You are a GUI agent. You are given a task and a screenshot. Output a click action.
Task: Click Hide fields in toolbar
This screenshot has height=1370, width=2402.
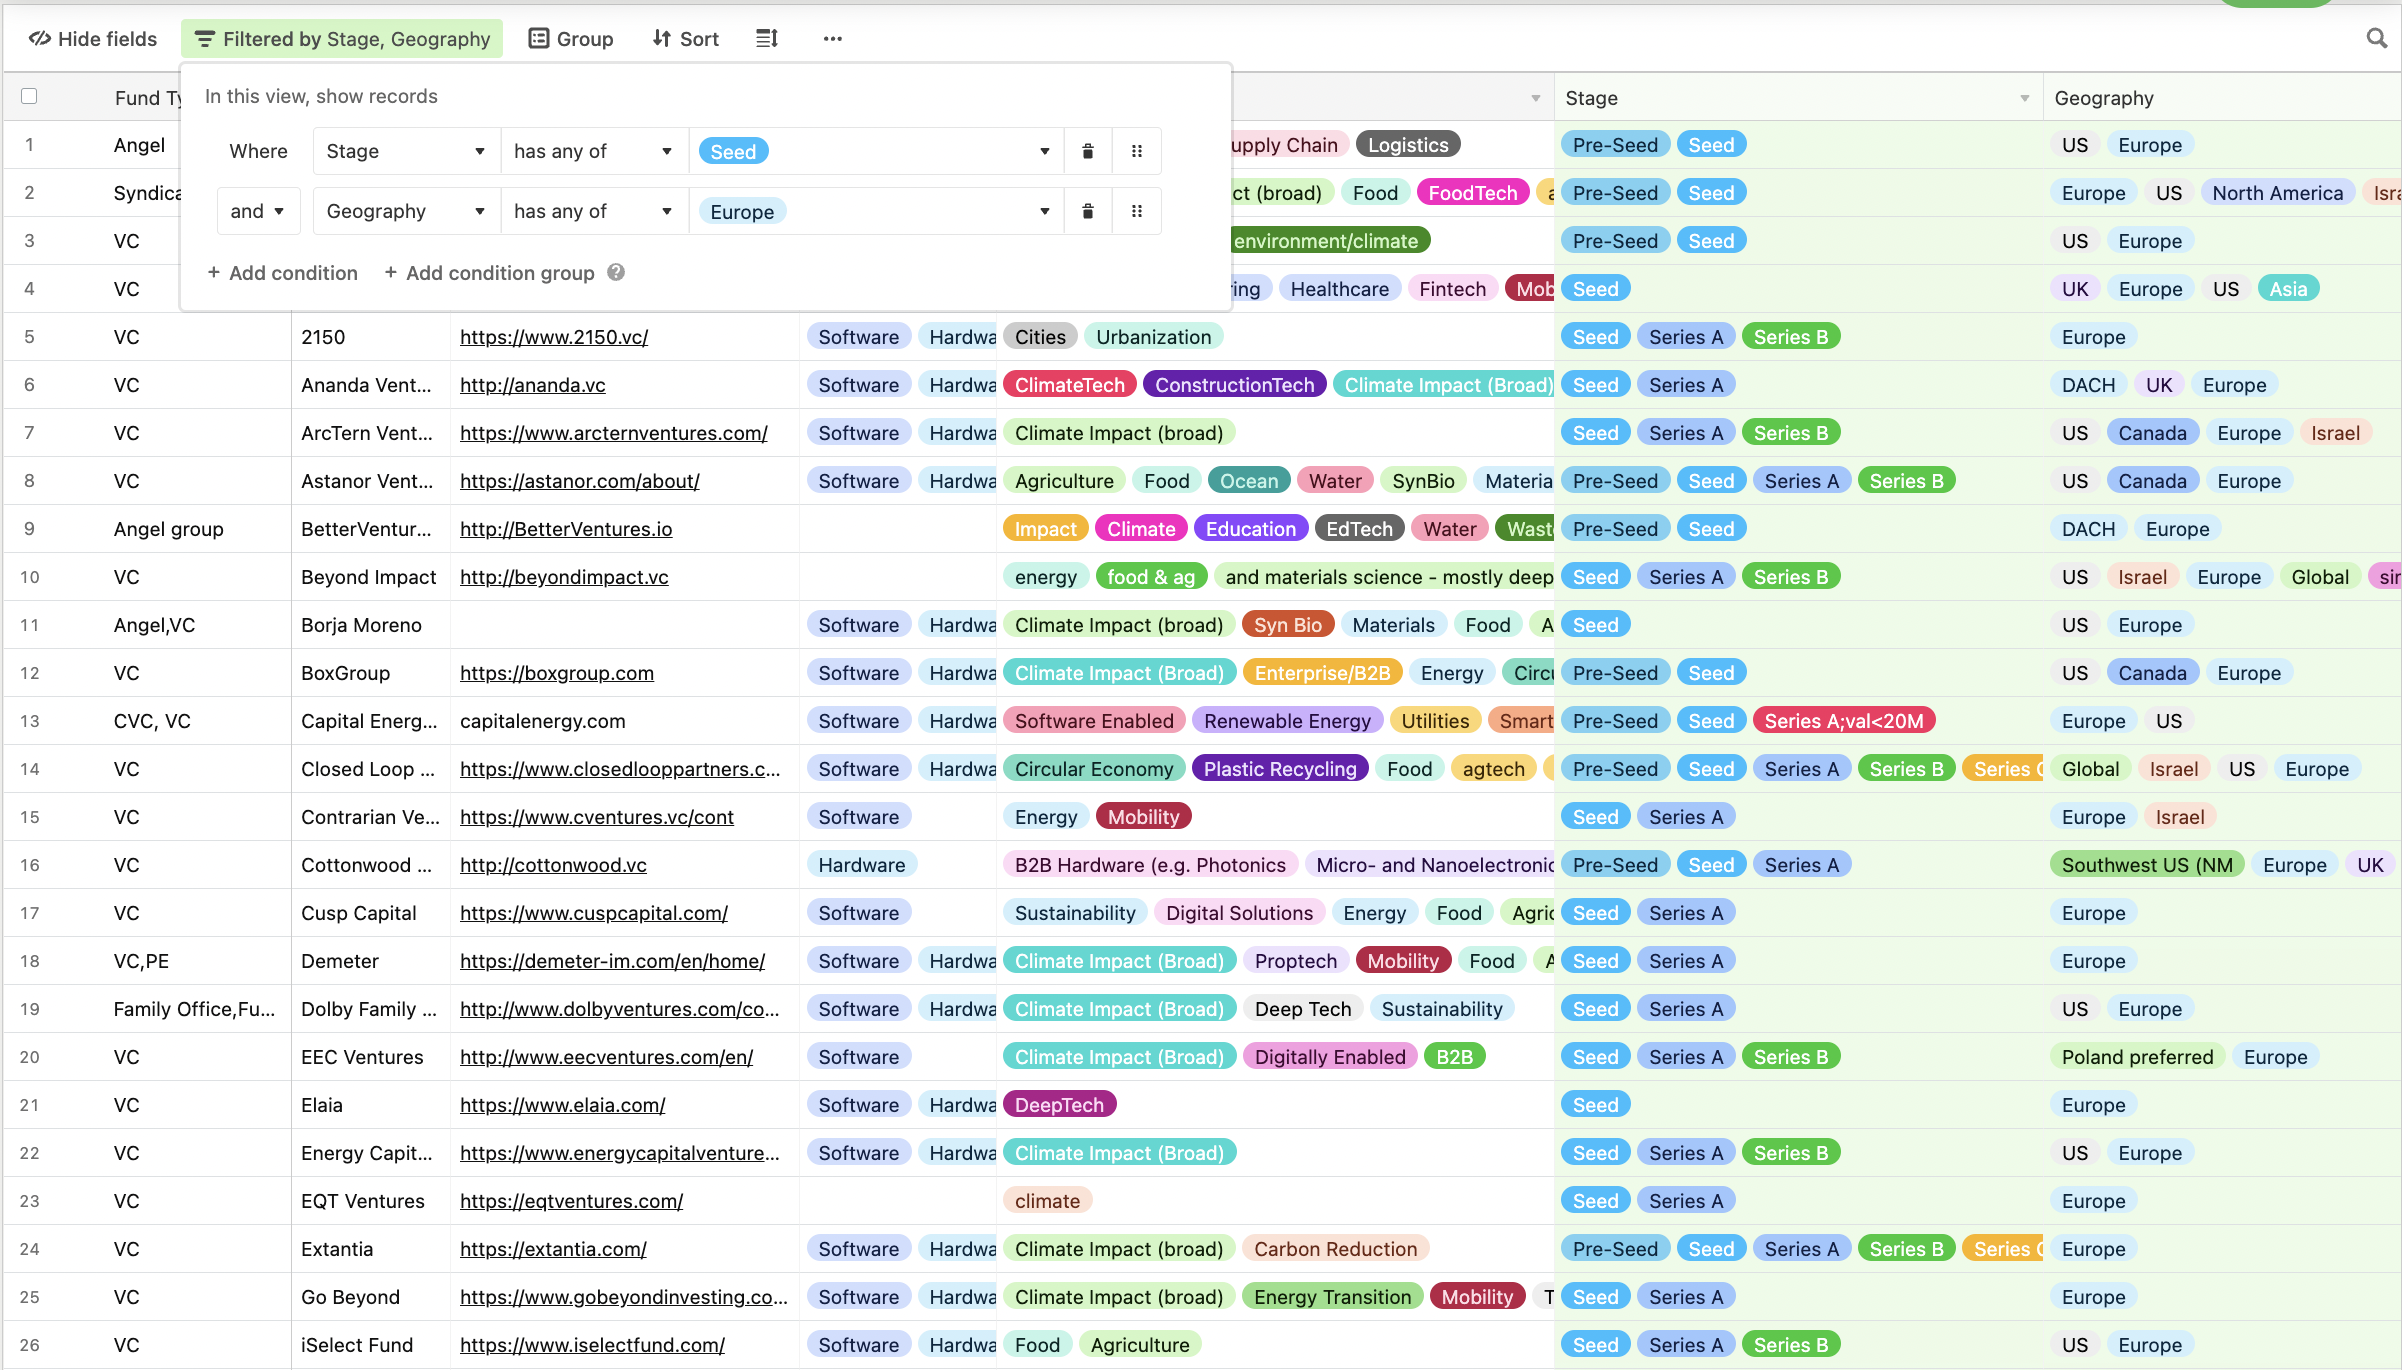(x=93, y=39)
